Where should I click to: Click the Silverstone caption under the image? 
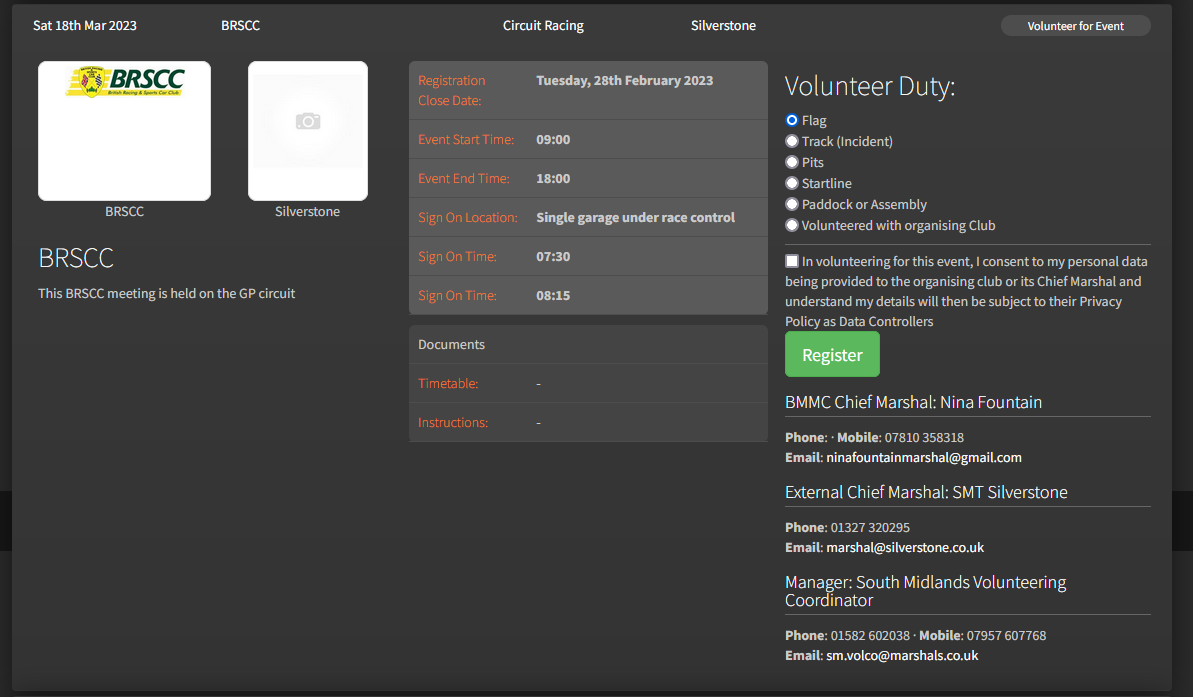point(307,211)
